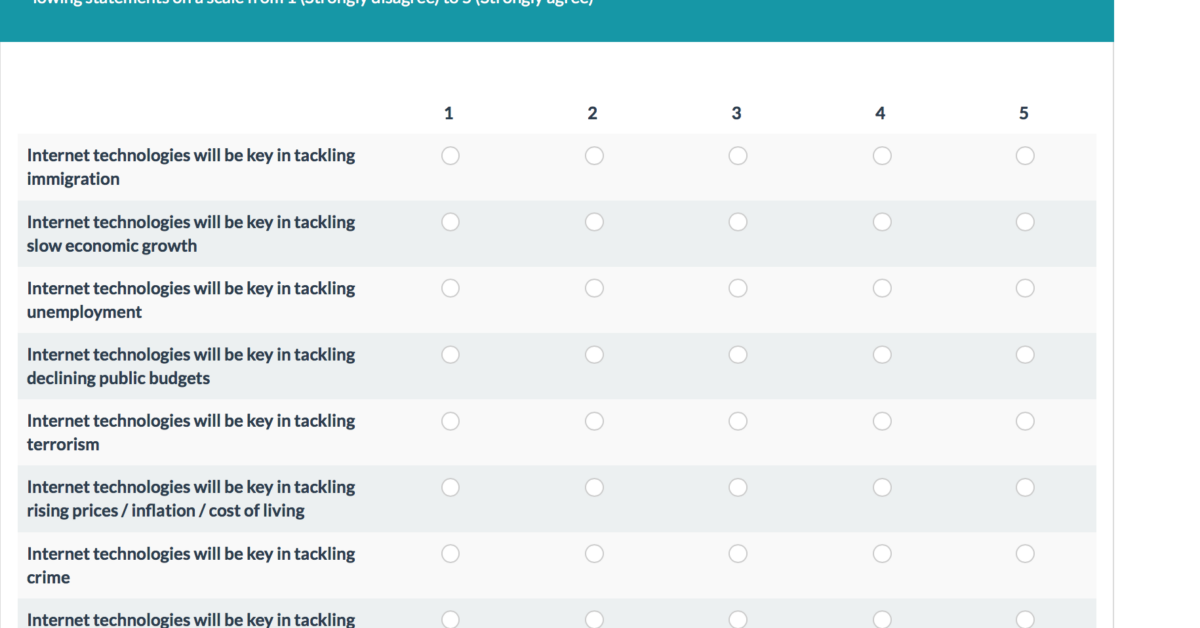1200x628 pixels.
Task: Select rating 1 for tackling immigration
Action: (x=450, y=156)
